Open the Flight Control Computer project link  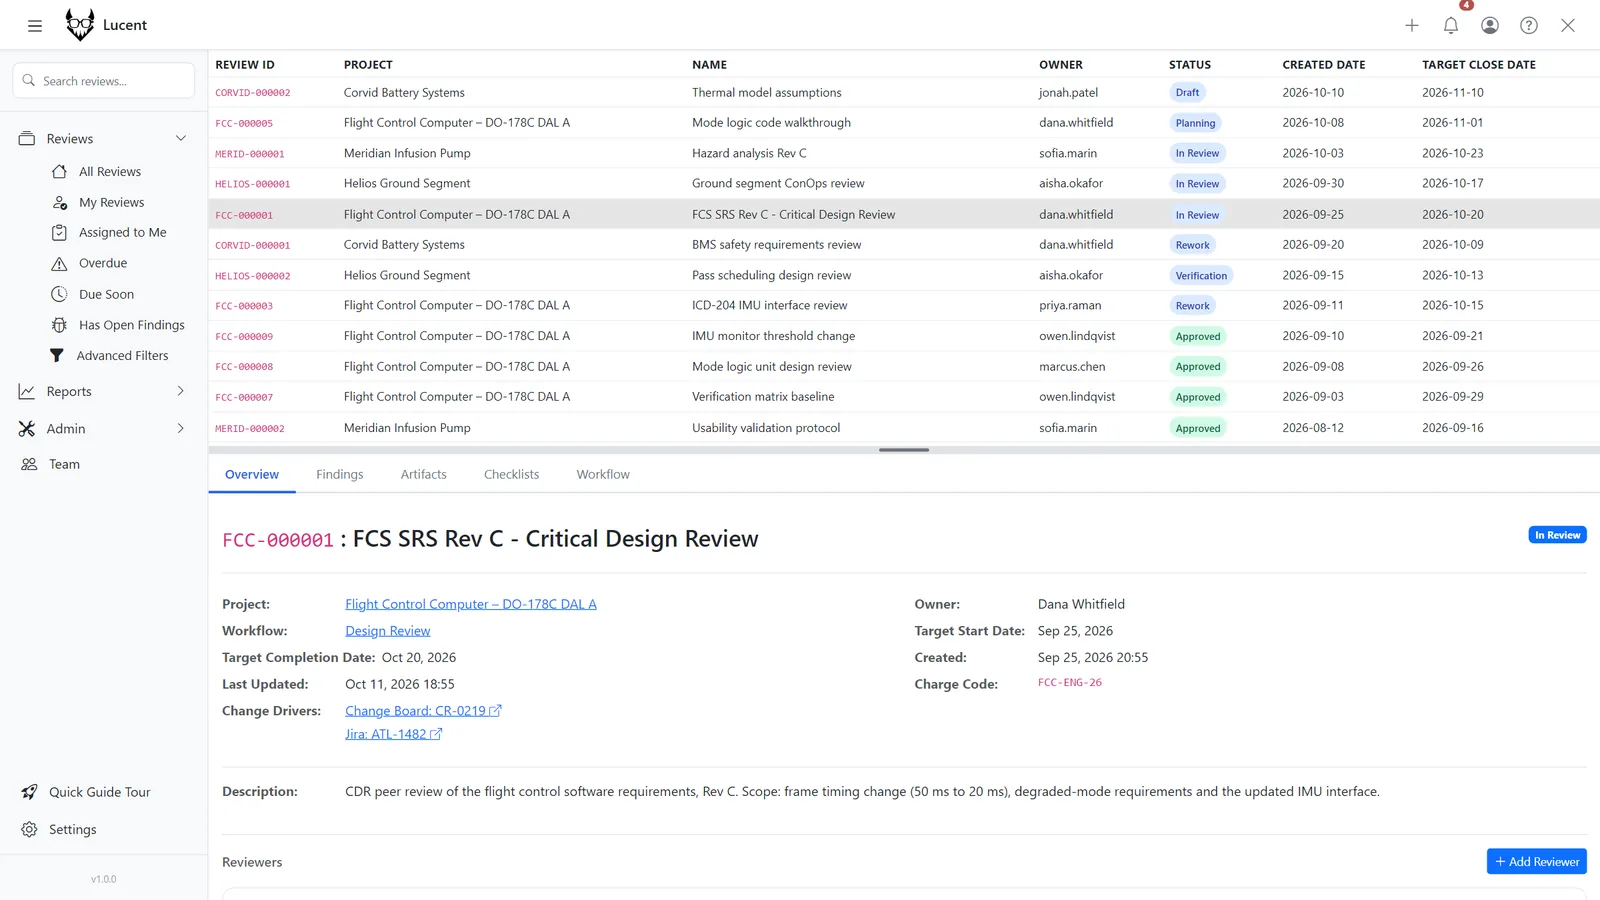click(471, 605)
